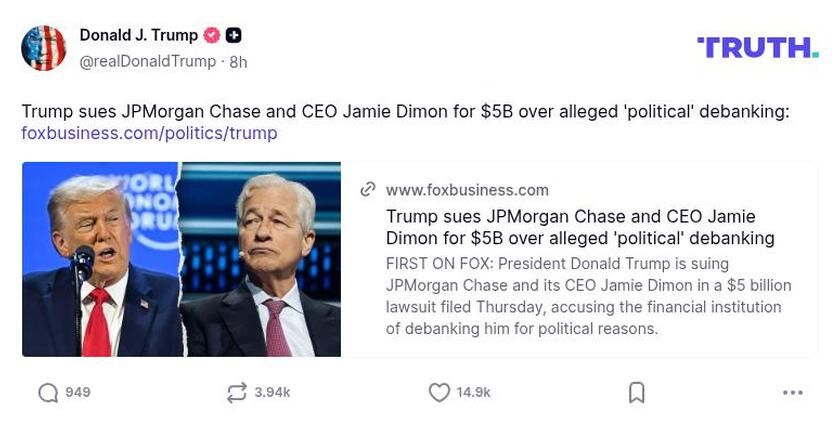Click the @realDonaldTrump handle
The image size is (840, 431).
148,61
